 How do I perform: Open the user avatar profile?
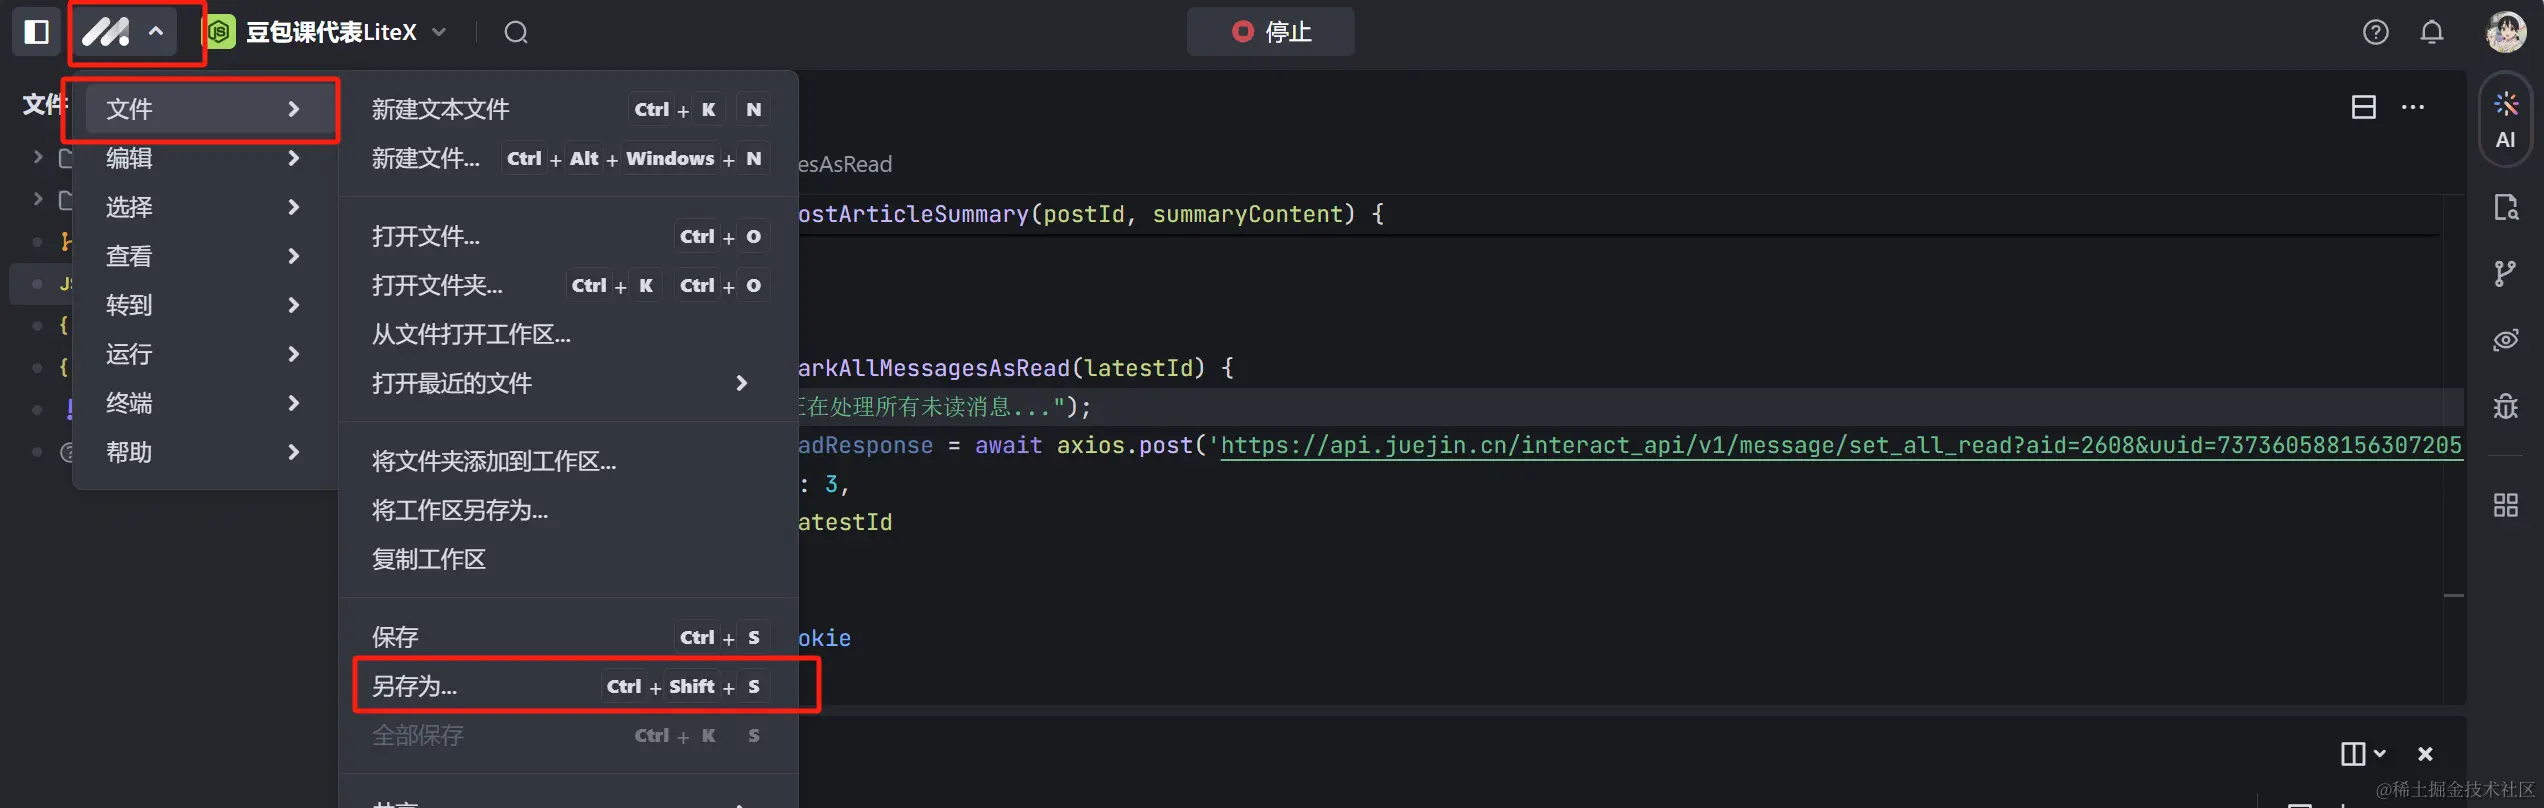point(2506,32)
